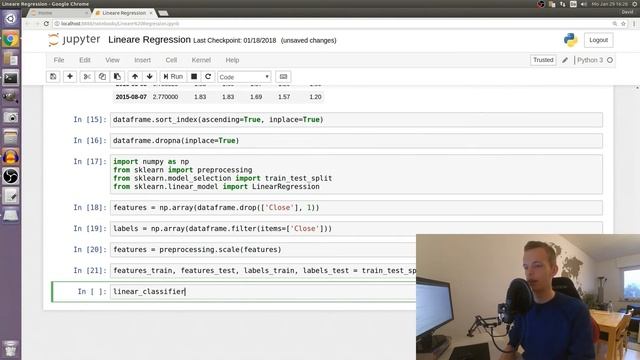Viewport: 640px width, 360px height.
Task: Click the 2015-08-07 row index in table
Action: point(131,97)
